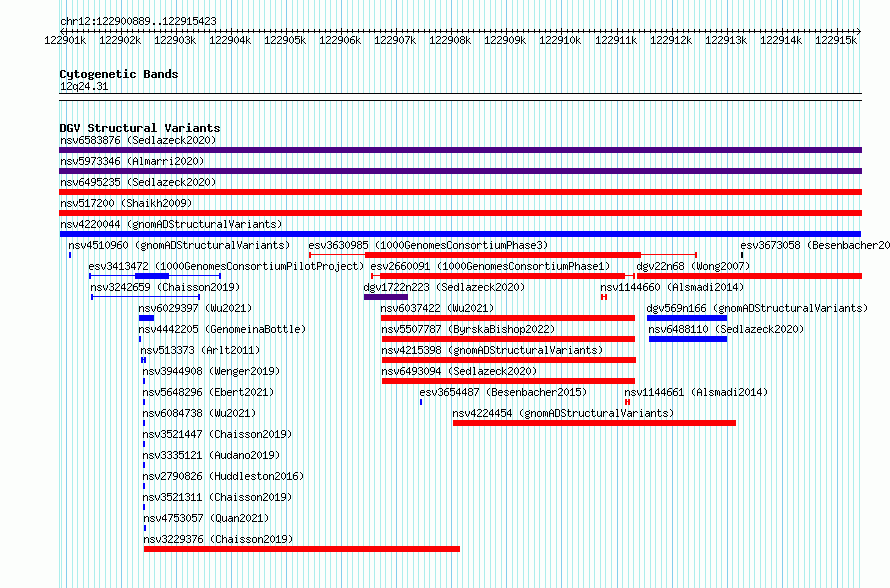Click the nsv3229376 (Chaisson2019) label
Image resolution: width=890 pixels, height=588 pixels.
tap(219, 539)
